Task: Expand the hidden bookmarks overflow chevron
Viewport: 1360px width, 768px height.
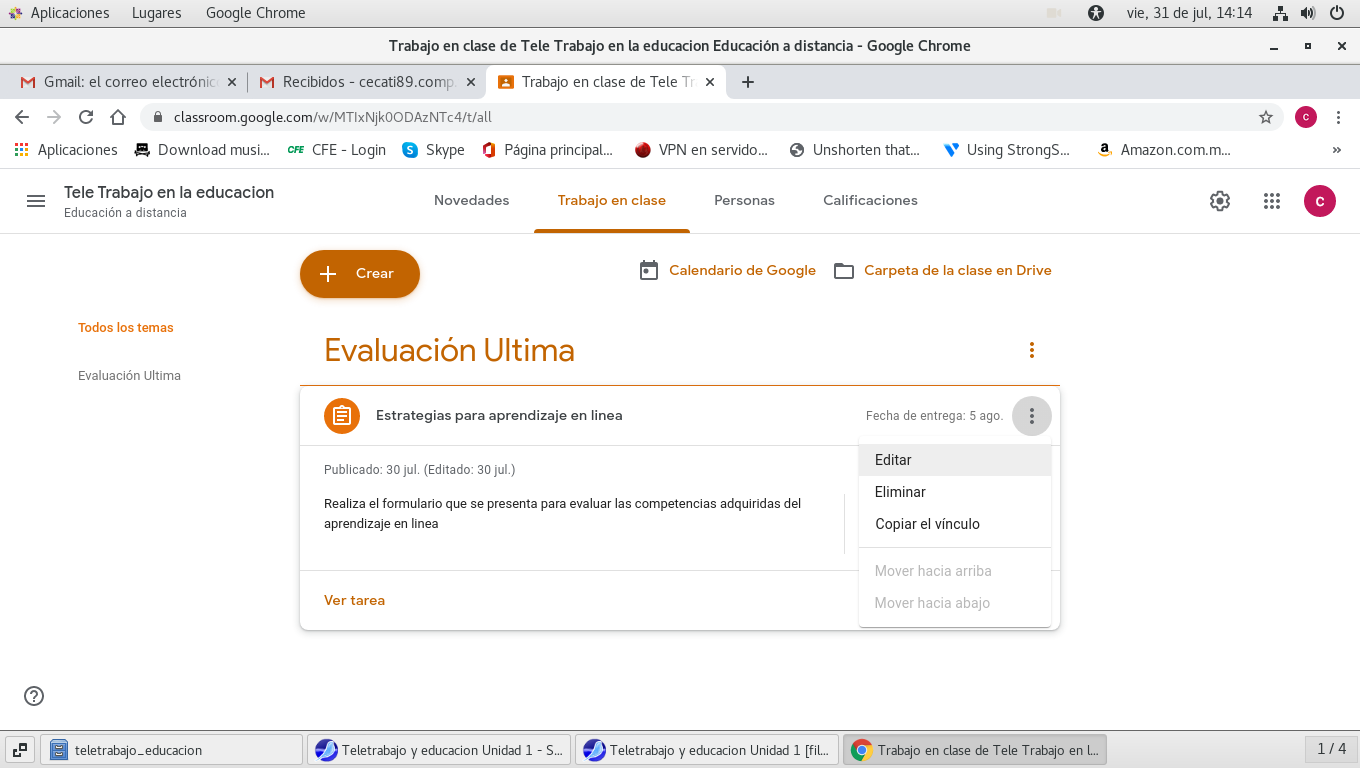Action: click(1336, 150)
